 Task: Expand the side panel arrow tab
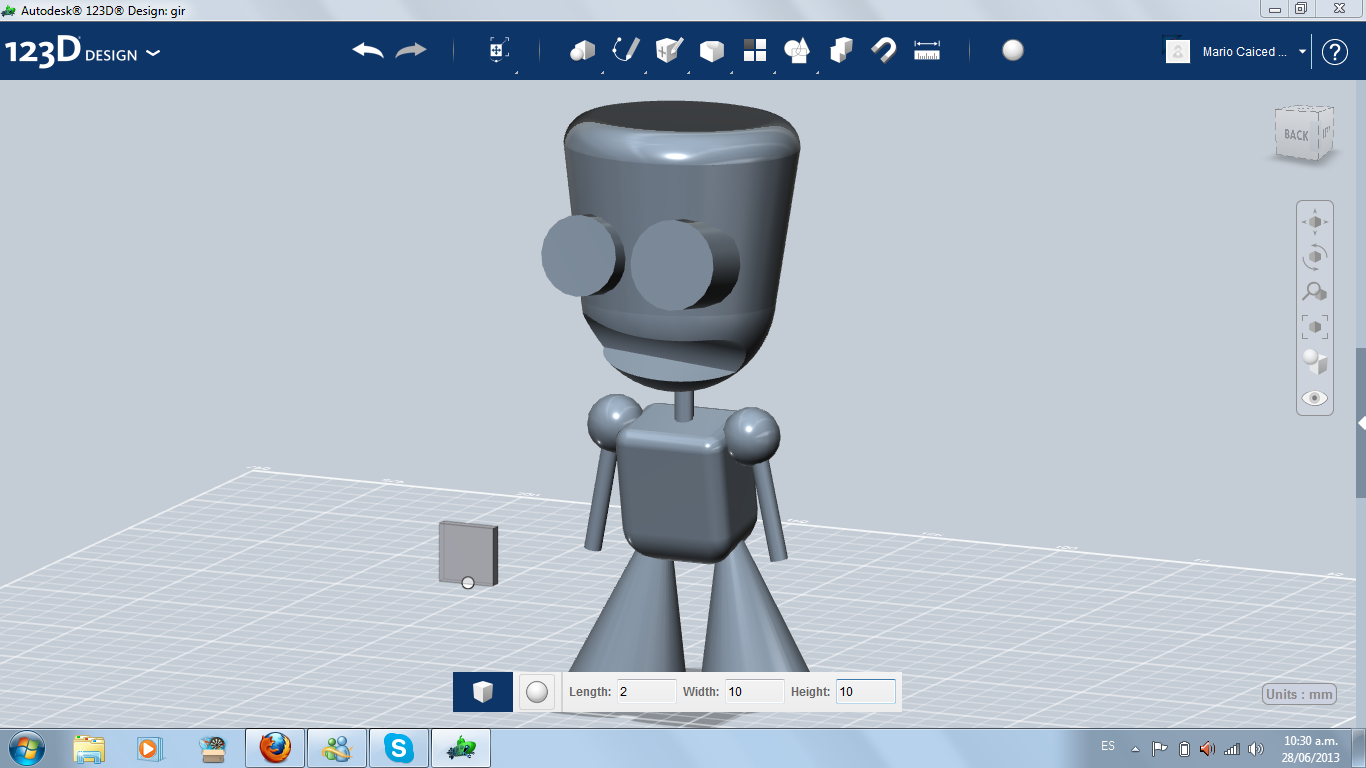(x=1361, y=424)
